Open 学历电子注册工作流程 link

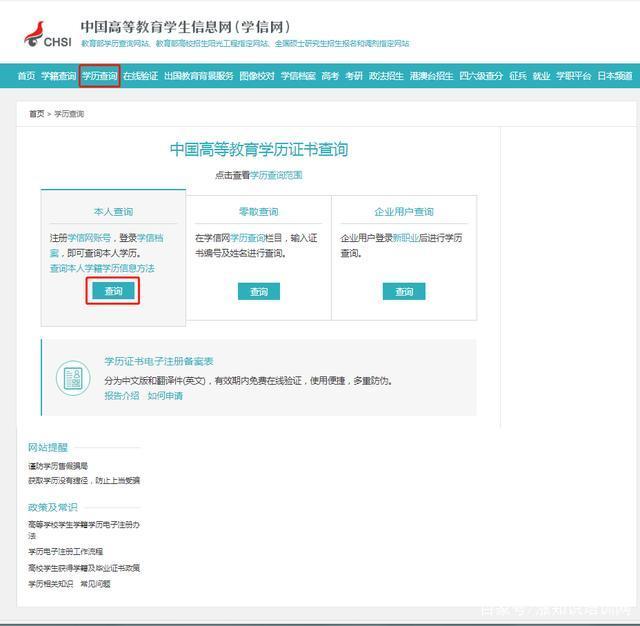click(66, 551)
